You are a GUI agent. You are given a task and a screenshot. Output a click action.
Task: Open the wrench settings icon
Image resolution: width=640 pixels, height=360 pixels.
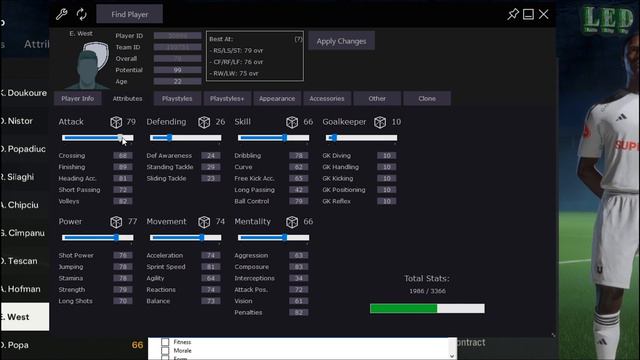point(62,14)
